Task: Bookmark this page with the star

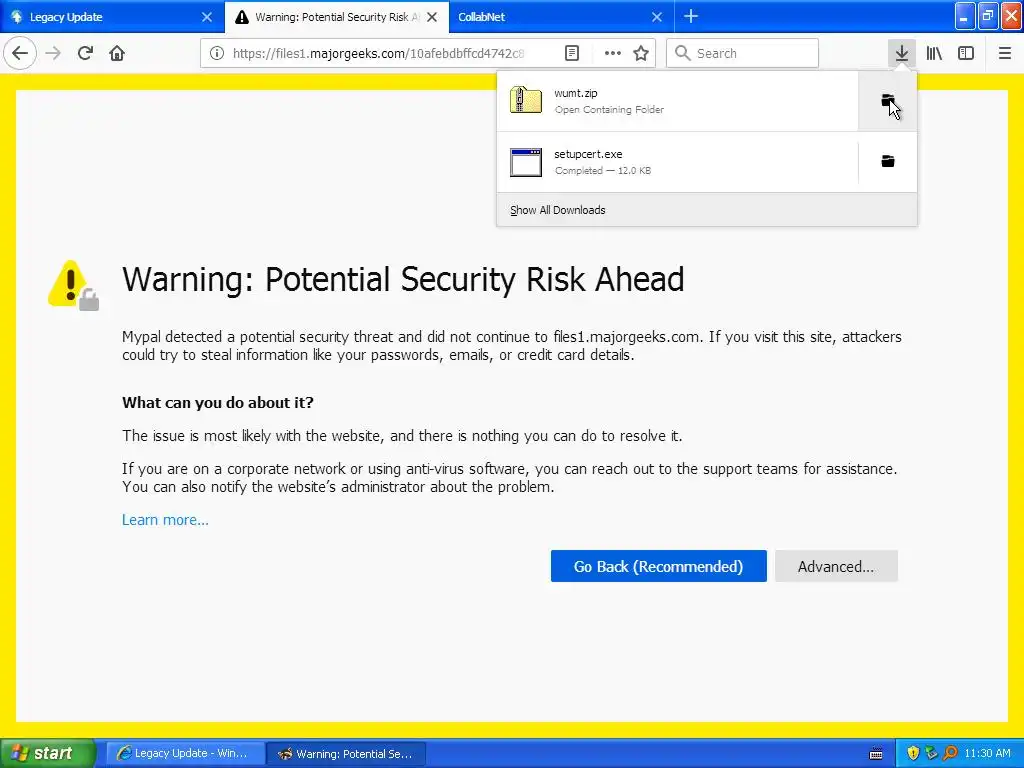Action: tap(641, 53)
